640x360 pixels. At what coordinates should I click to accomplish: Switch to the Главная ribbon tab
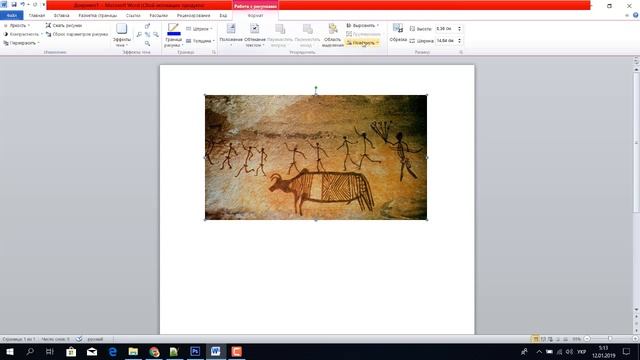(x=37, y=16)
